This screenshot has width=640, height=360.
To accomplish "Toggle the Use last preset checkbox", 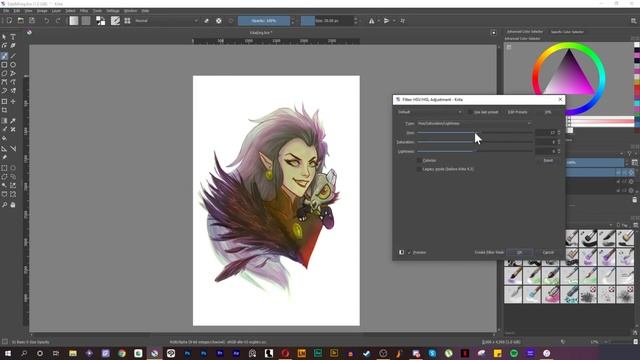I will pos(471,112).
